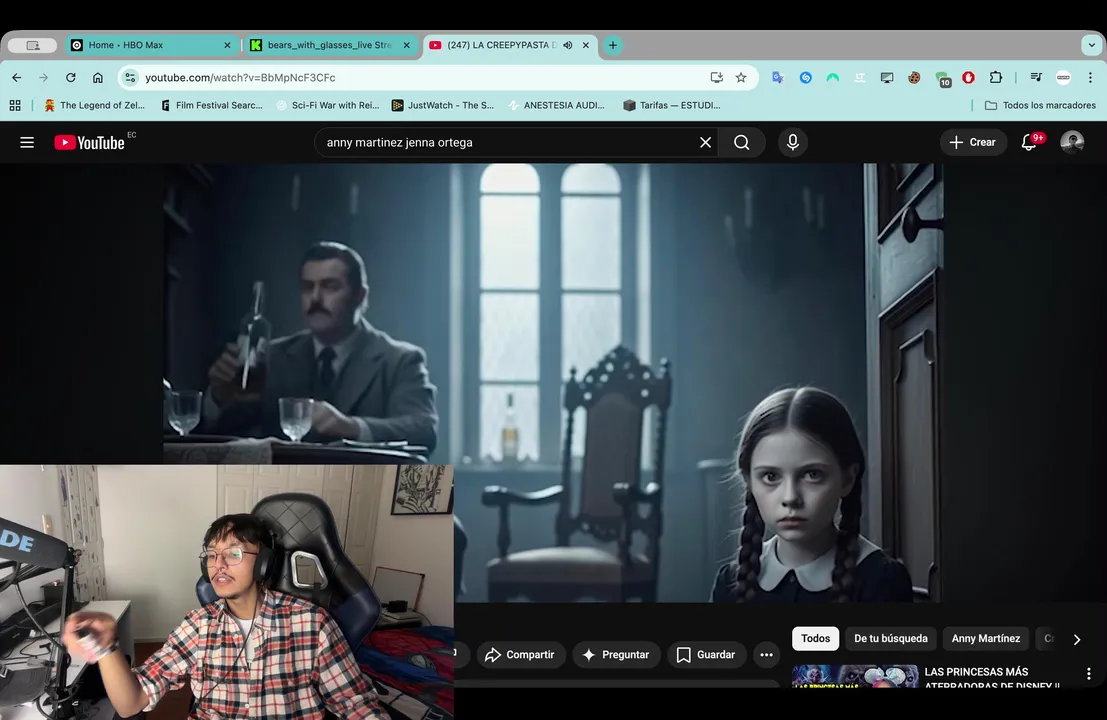
Task: Open the JustWatch - The S... bookmark
Action: point(443,105)
